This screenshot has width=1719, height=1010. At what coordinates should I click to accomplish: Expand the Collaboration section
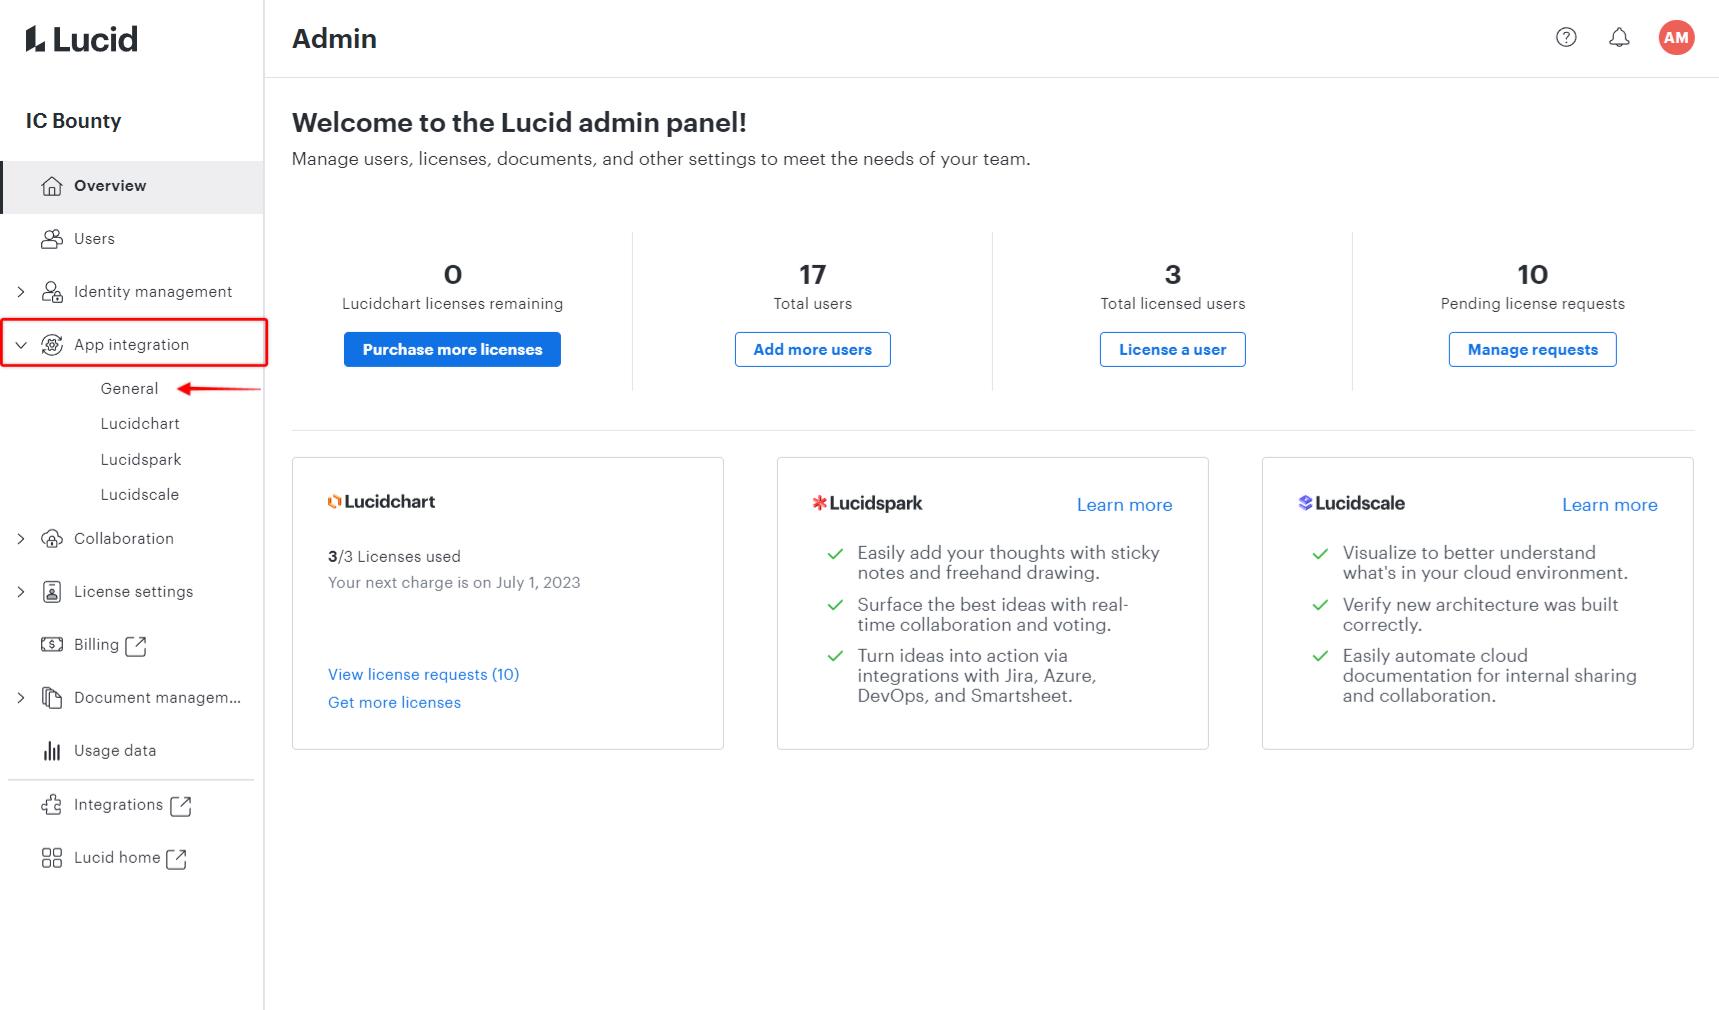pos(20,538)
